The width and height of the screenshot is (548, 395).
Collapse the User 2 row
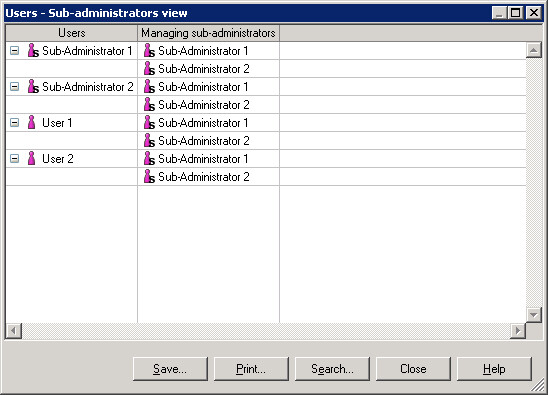pyautogui.click(x=14, y=158)
